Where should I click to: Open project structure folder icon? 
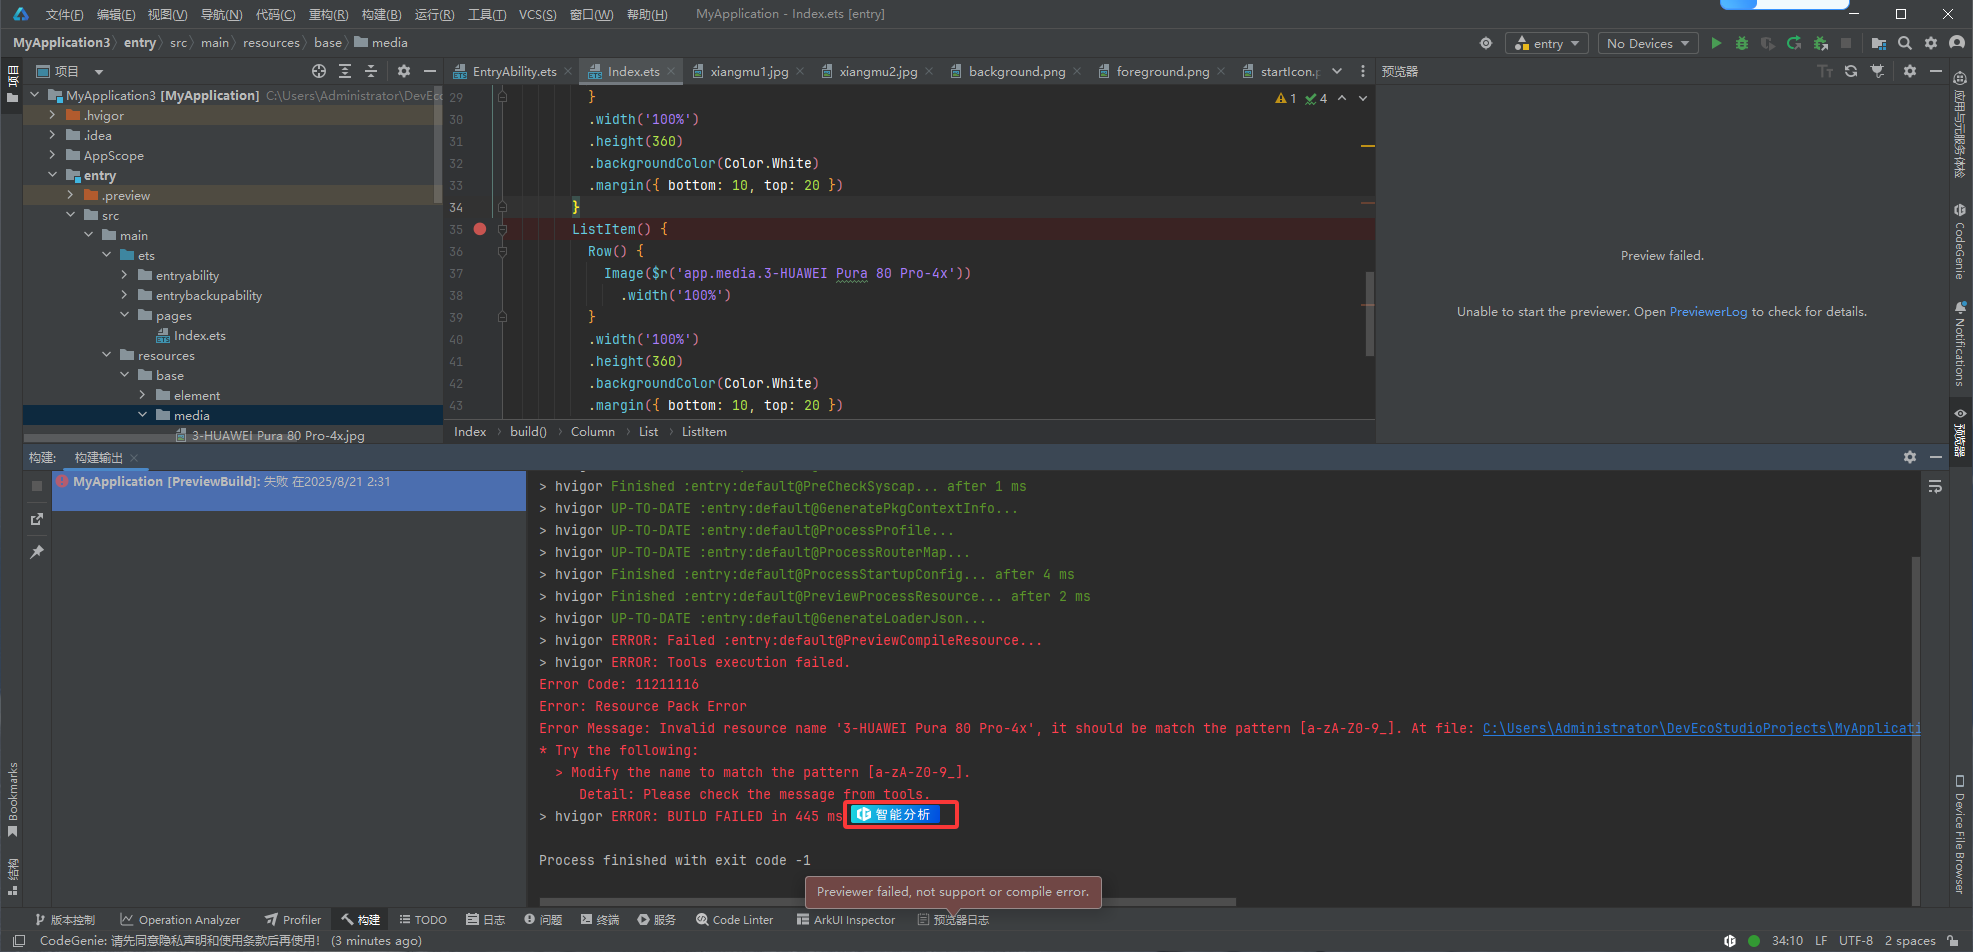click(x=1879, y=43)
